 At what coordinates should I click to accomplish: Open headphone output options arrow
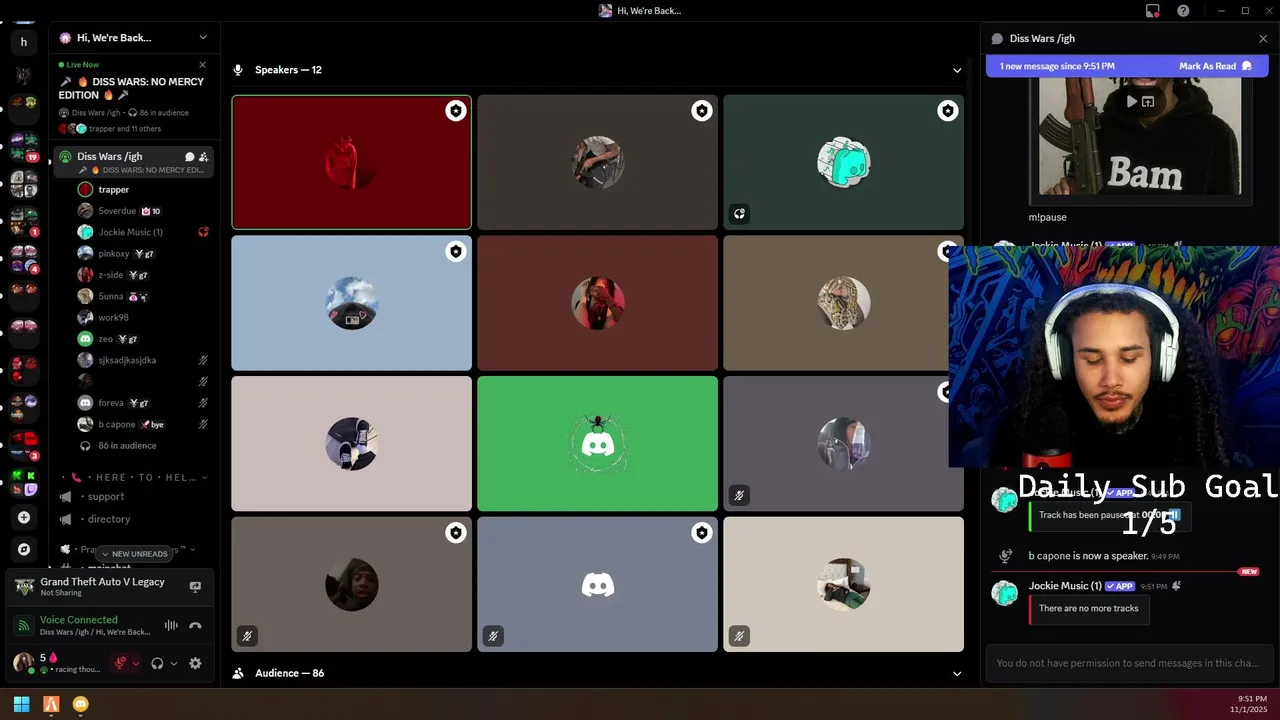tap(174, 663)
